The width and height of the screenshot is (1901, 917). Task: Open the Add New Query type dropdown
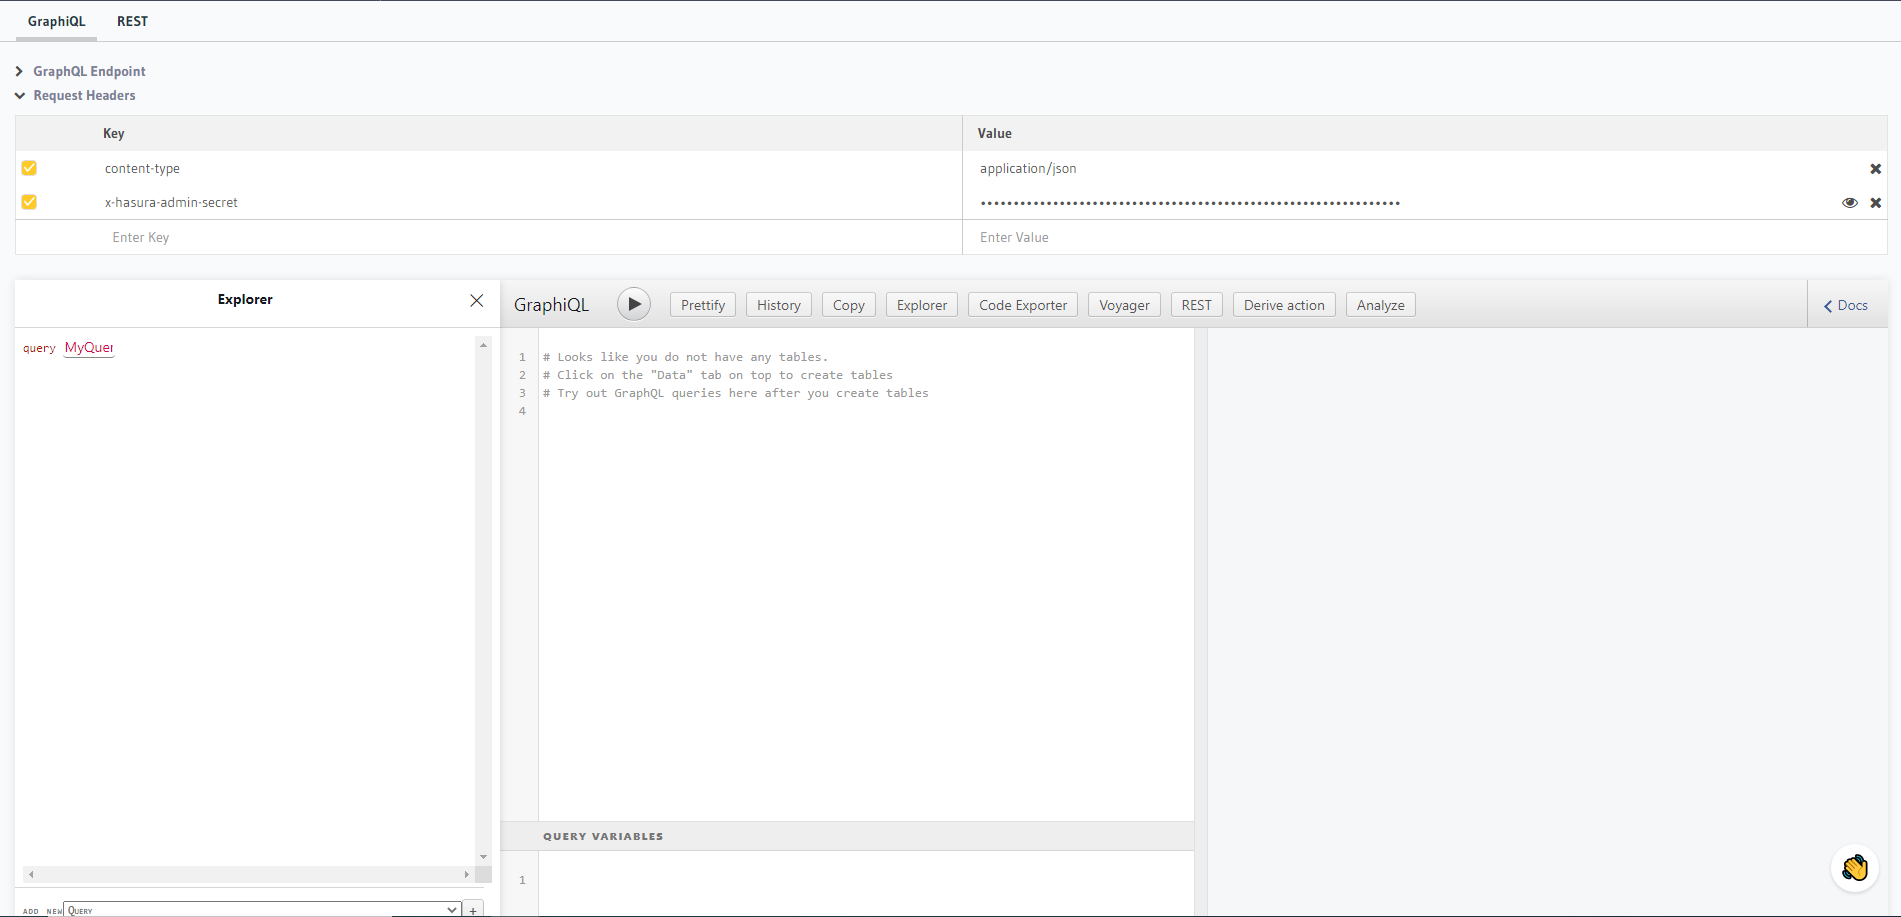click(261, 910)
